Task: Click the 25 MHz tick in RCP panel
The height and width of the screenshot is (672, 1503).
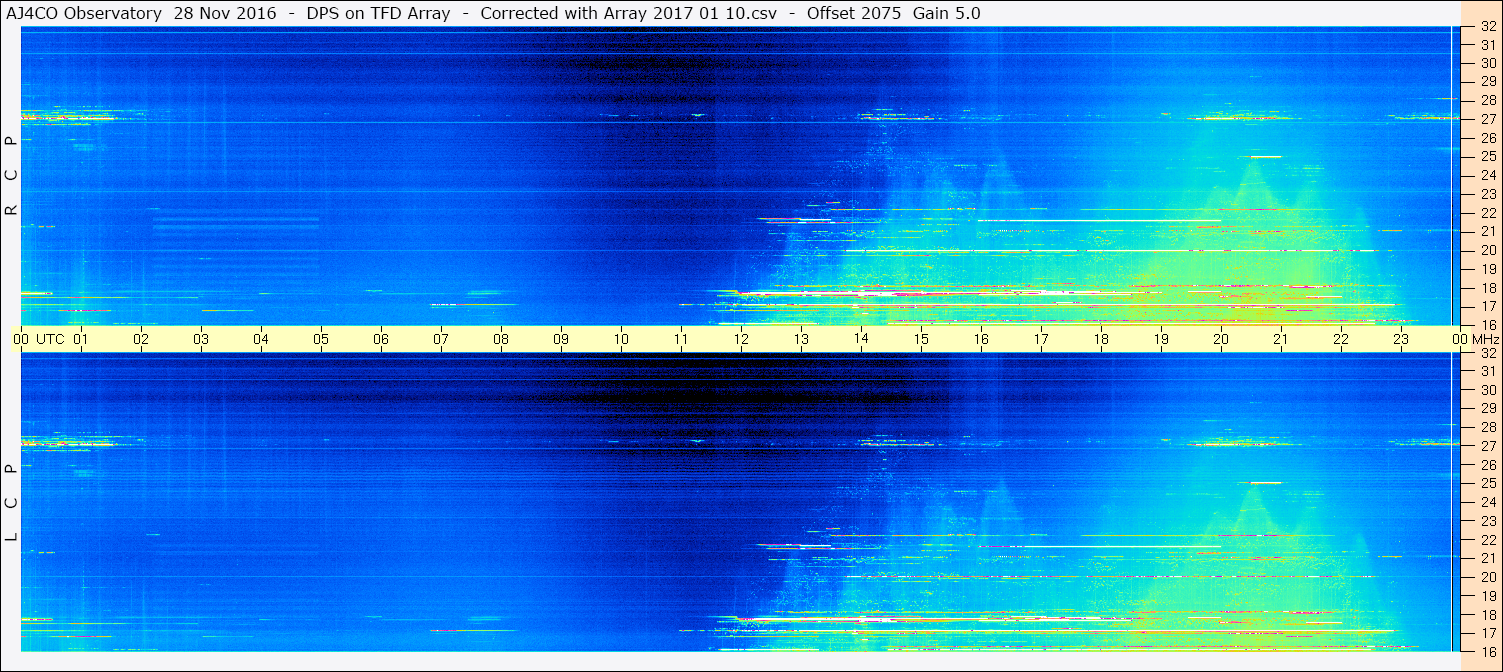Action: coord(1488,156)
